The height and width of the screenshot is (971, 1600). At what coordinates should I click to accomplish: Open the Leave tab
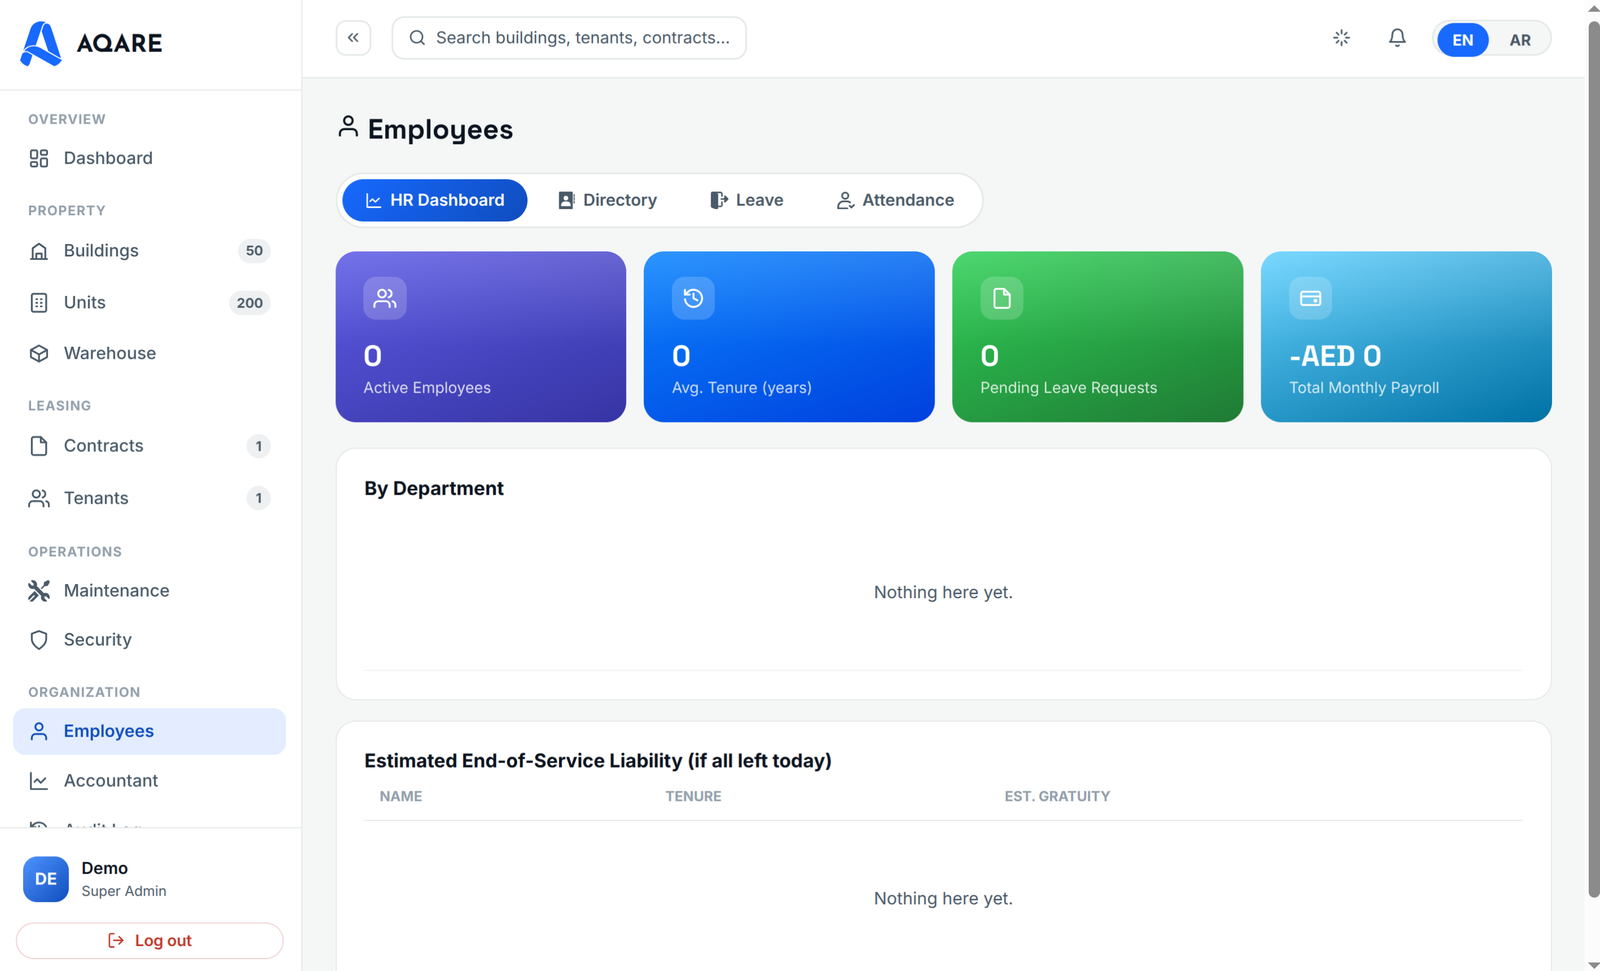coord(746,200)
